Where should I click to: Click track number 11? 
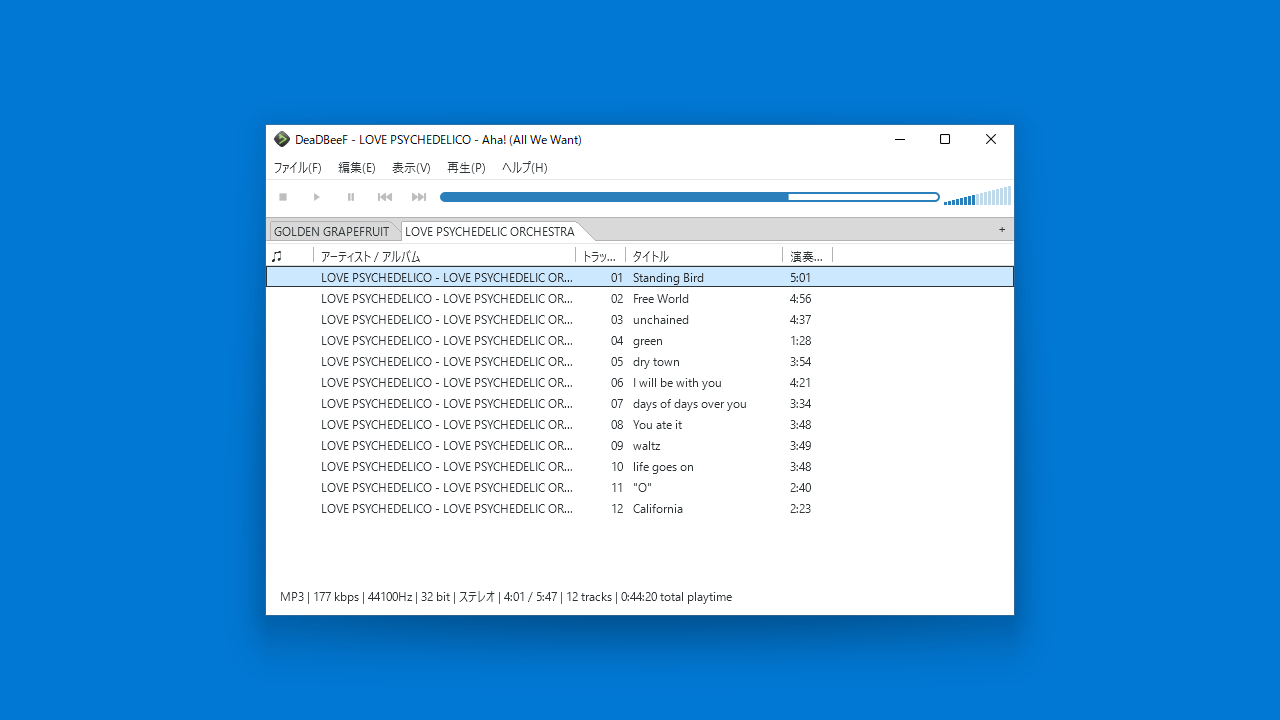pos(617,487)
